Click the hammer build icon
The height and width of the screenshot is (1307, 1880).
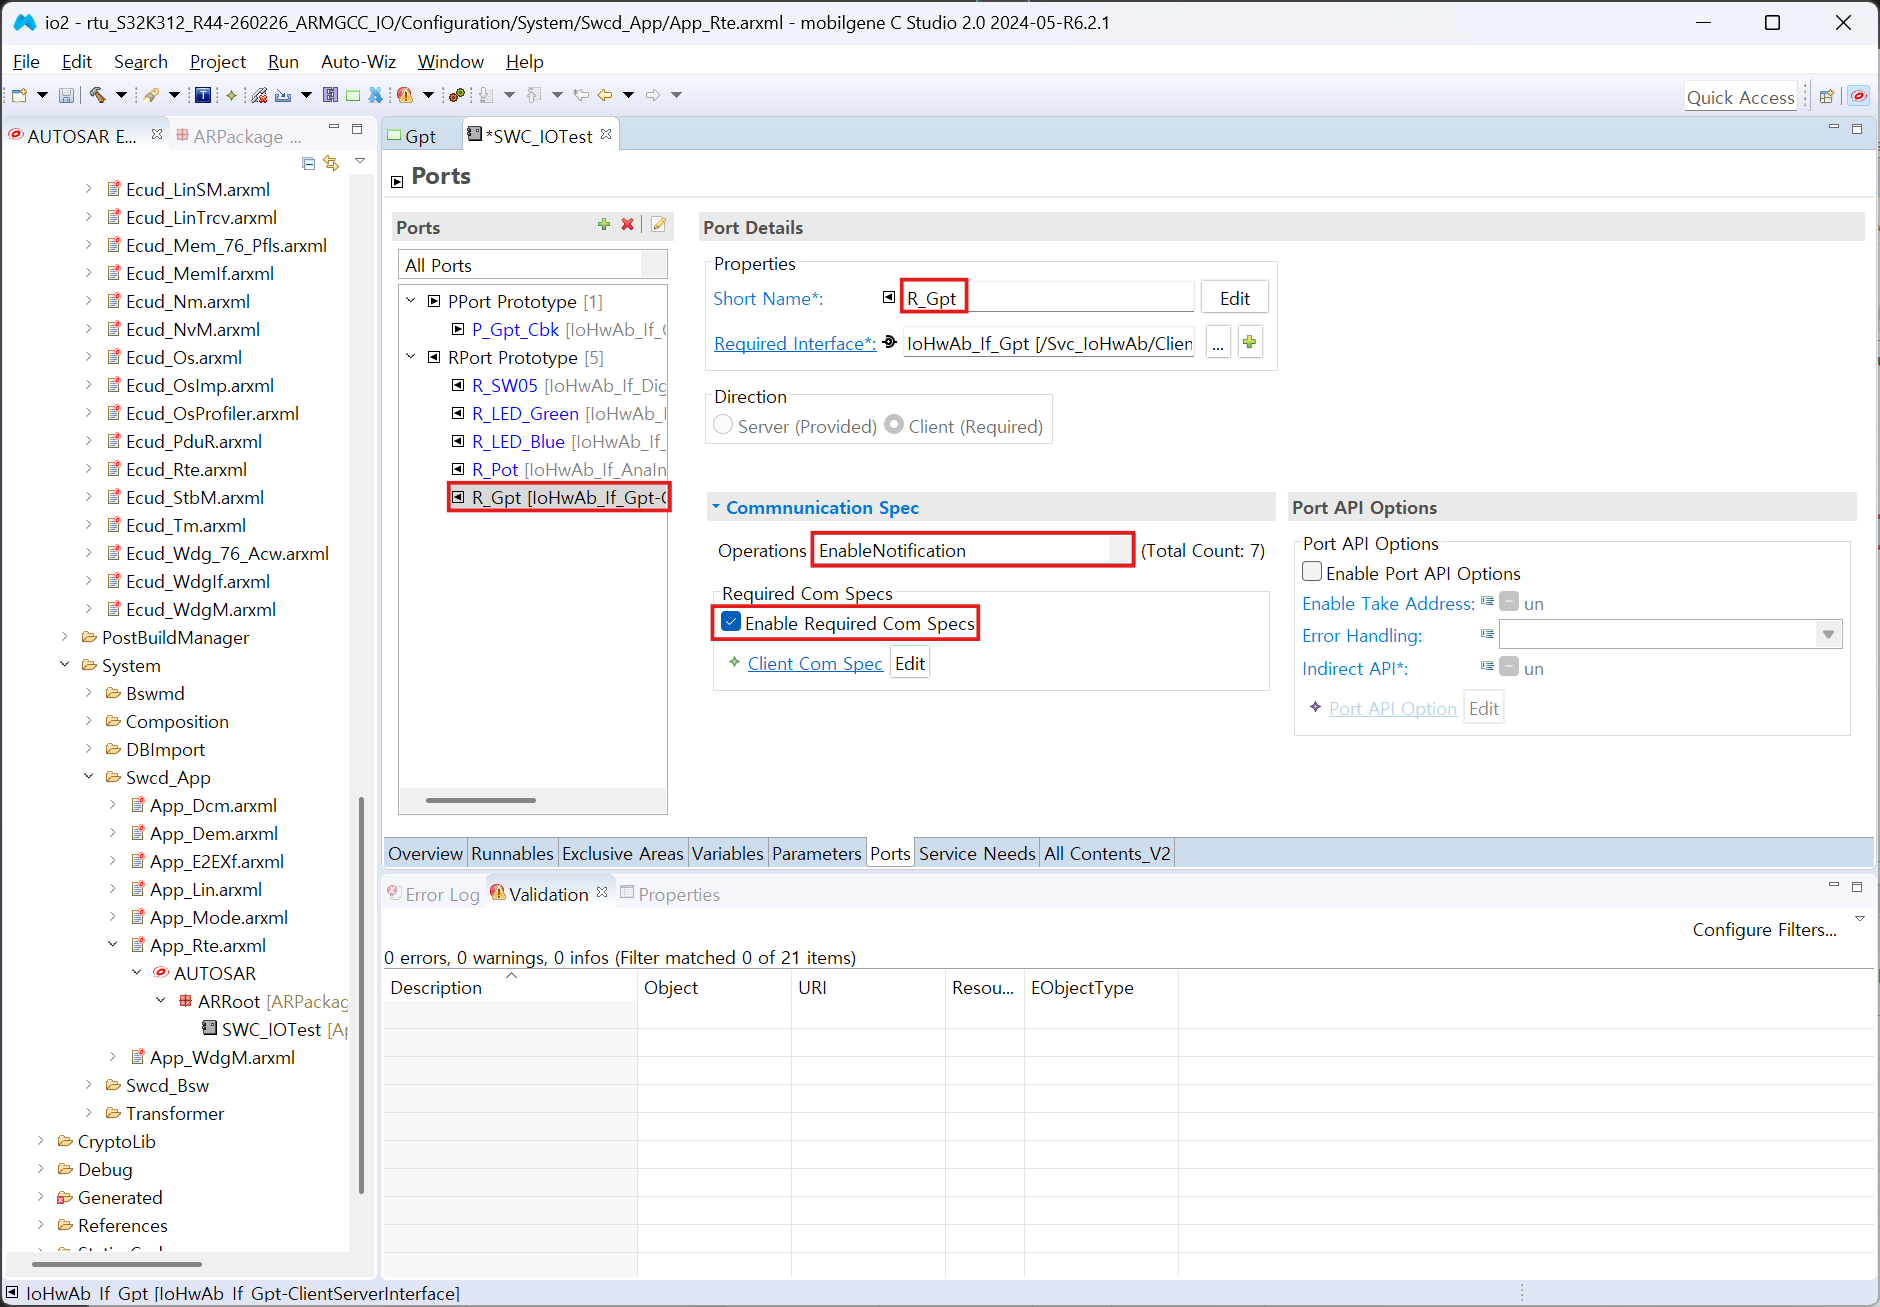click(x=98, y=95)
